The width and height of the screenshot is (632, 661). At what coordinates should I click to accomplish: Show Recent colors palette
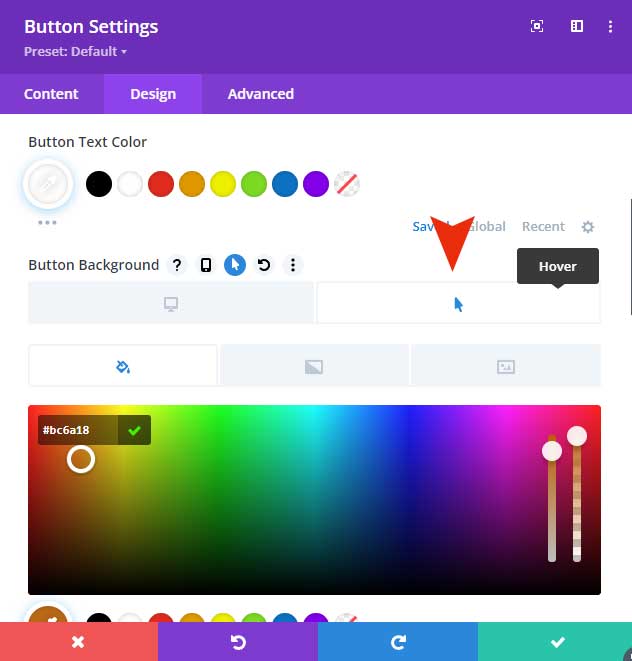543,226
